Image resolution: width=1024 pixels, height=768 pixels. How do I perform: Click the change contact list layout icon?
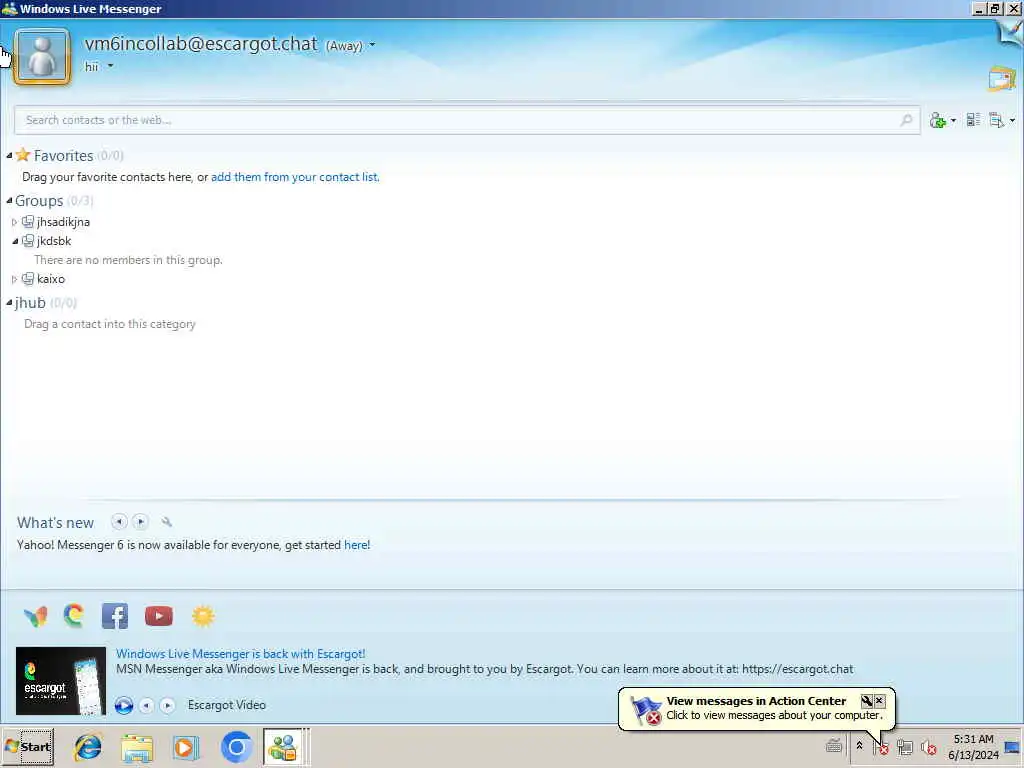click(973, 120)
